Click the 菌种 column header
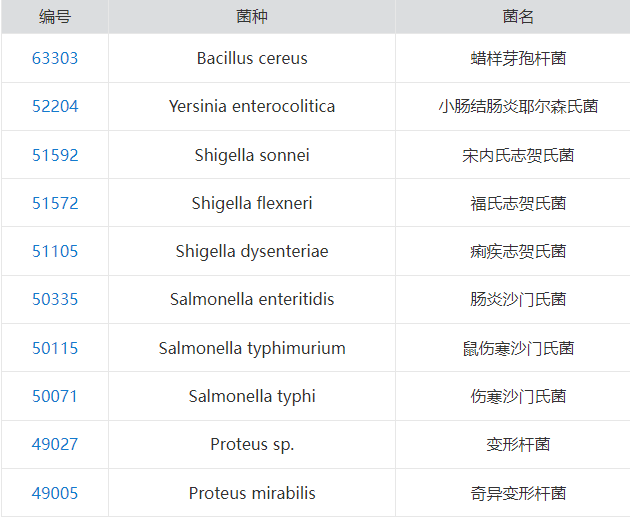The image size is (630, 520). tap(252, 17)
